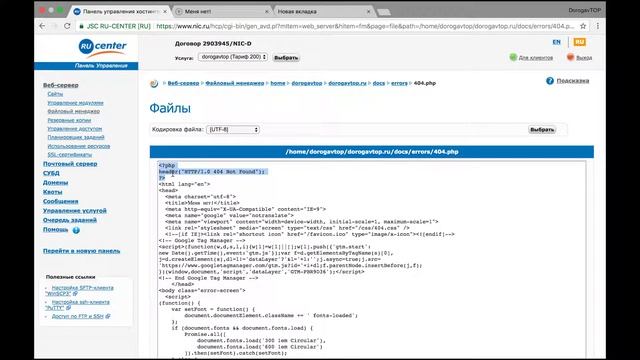Open СУБД sidebar section

[x=51, y=173]
